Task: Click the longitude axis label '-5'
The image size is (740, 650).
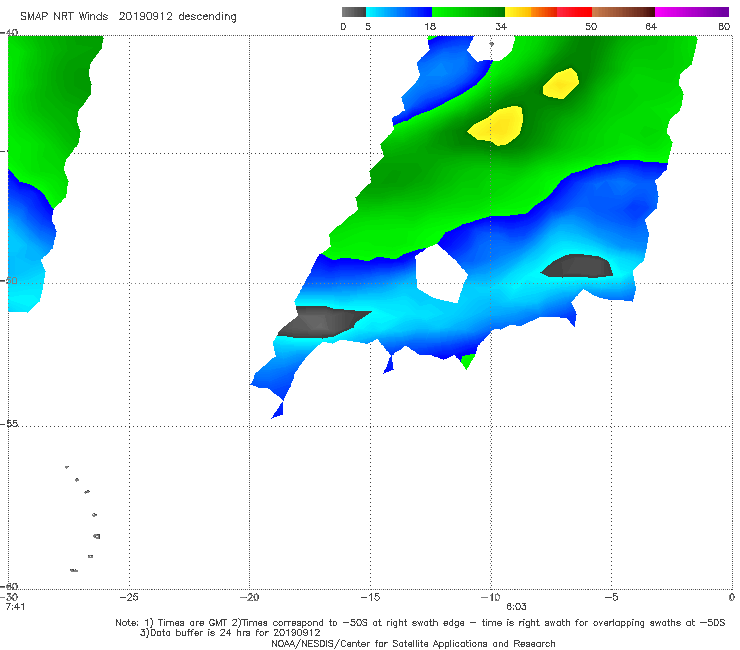Action: pyautogui.click(x=611, y=597)
